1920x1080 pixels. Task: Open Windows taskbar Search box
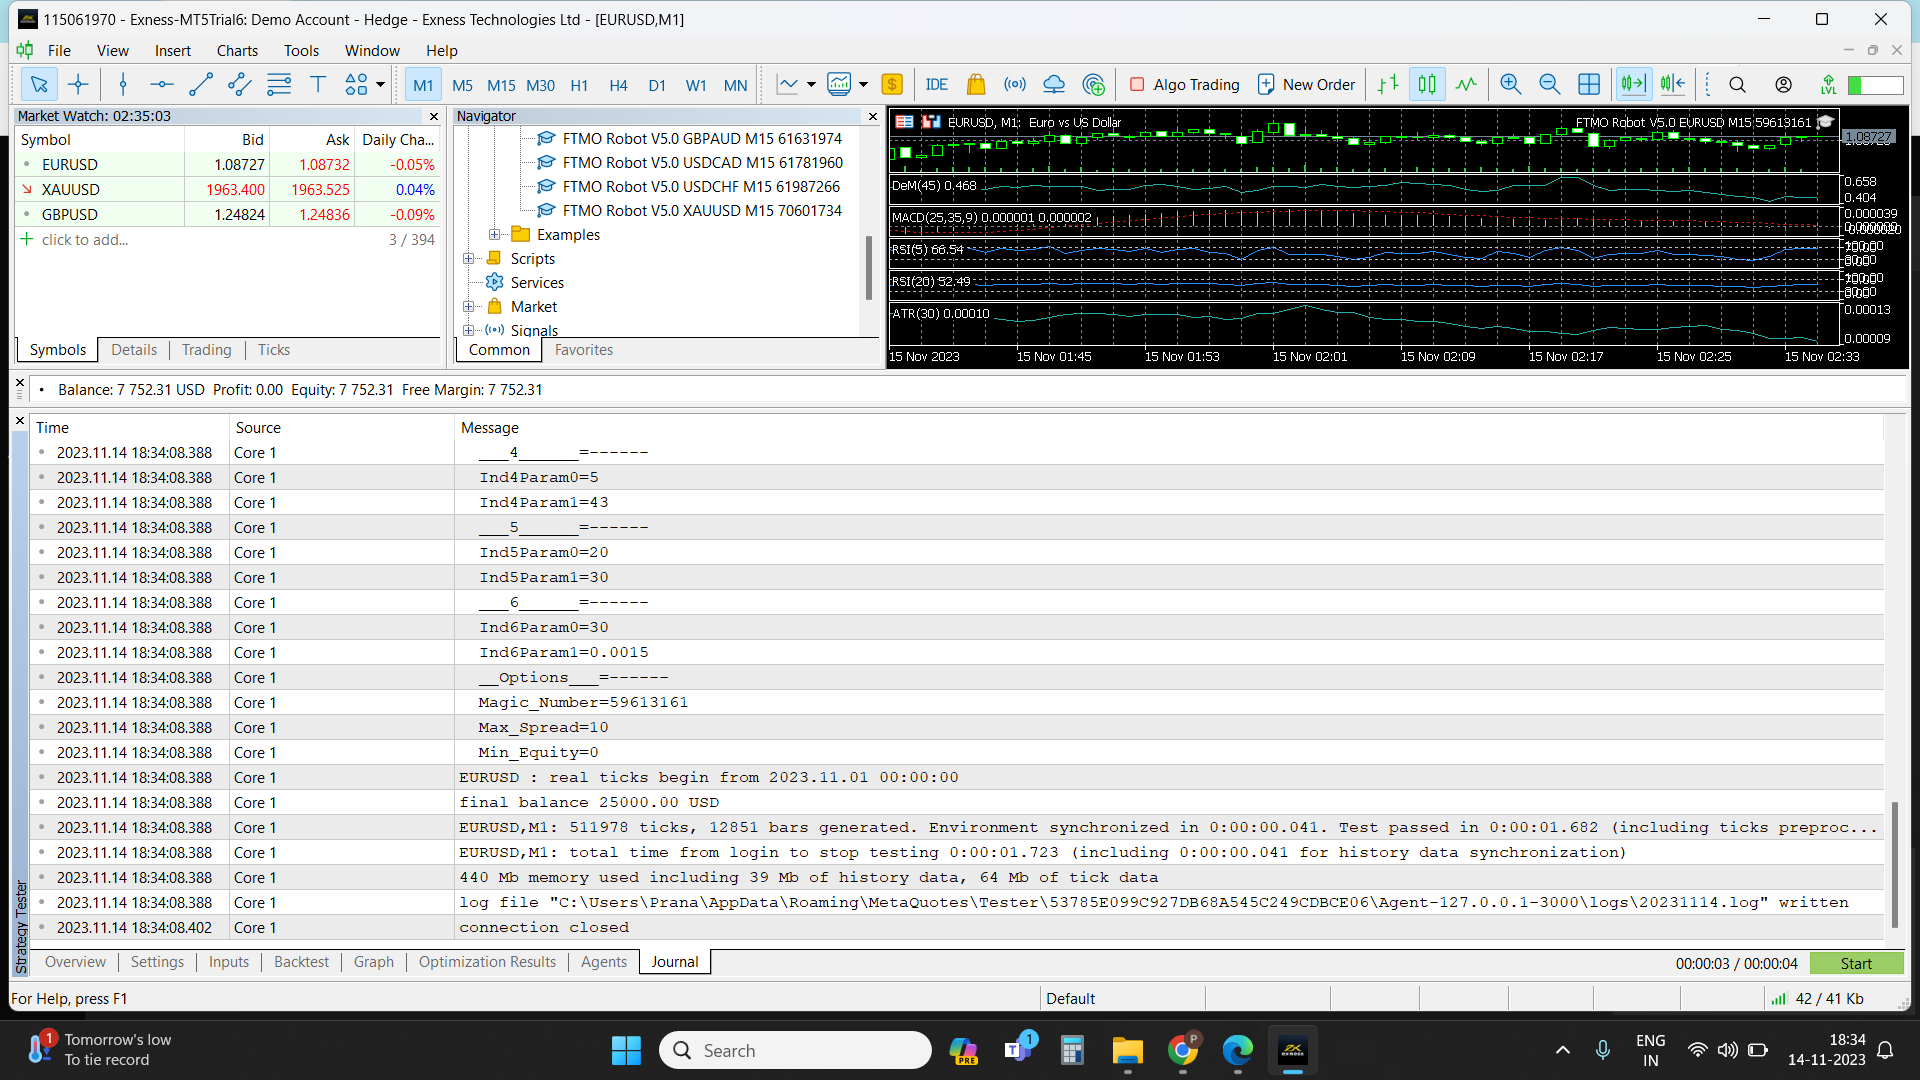click(x=796, y=1050)
